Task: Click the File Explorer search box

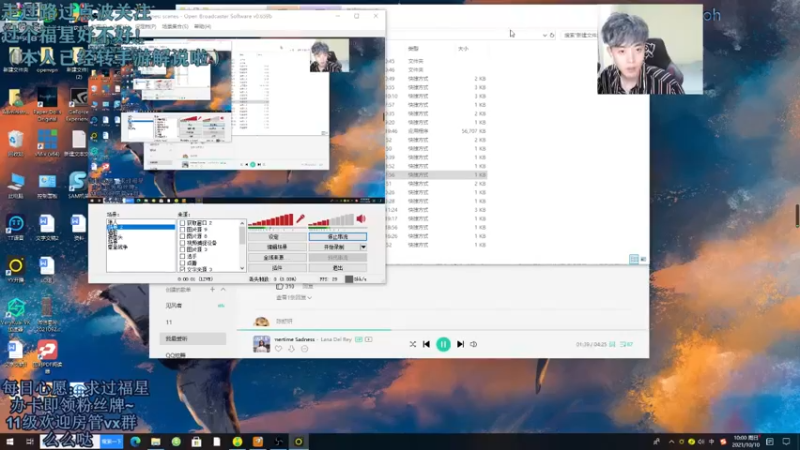Action: 579,35
